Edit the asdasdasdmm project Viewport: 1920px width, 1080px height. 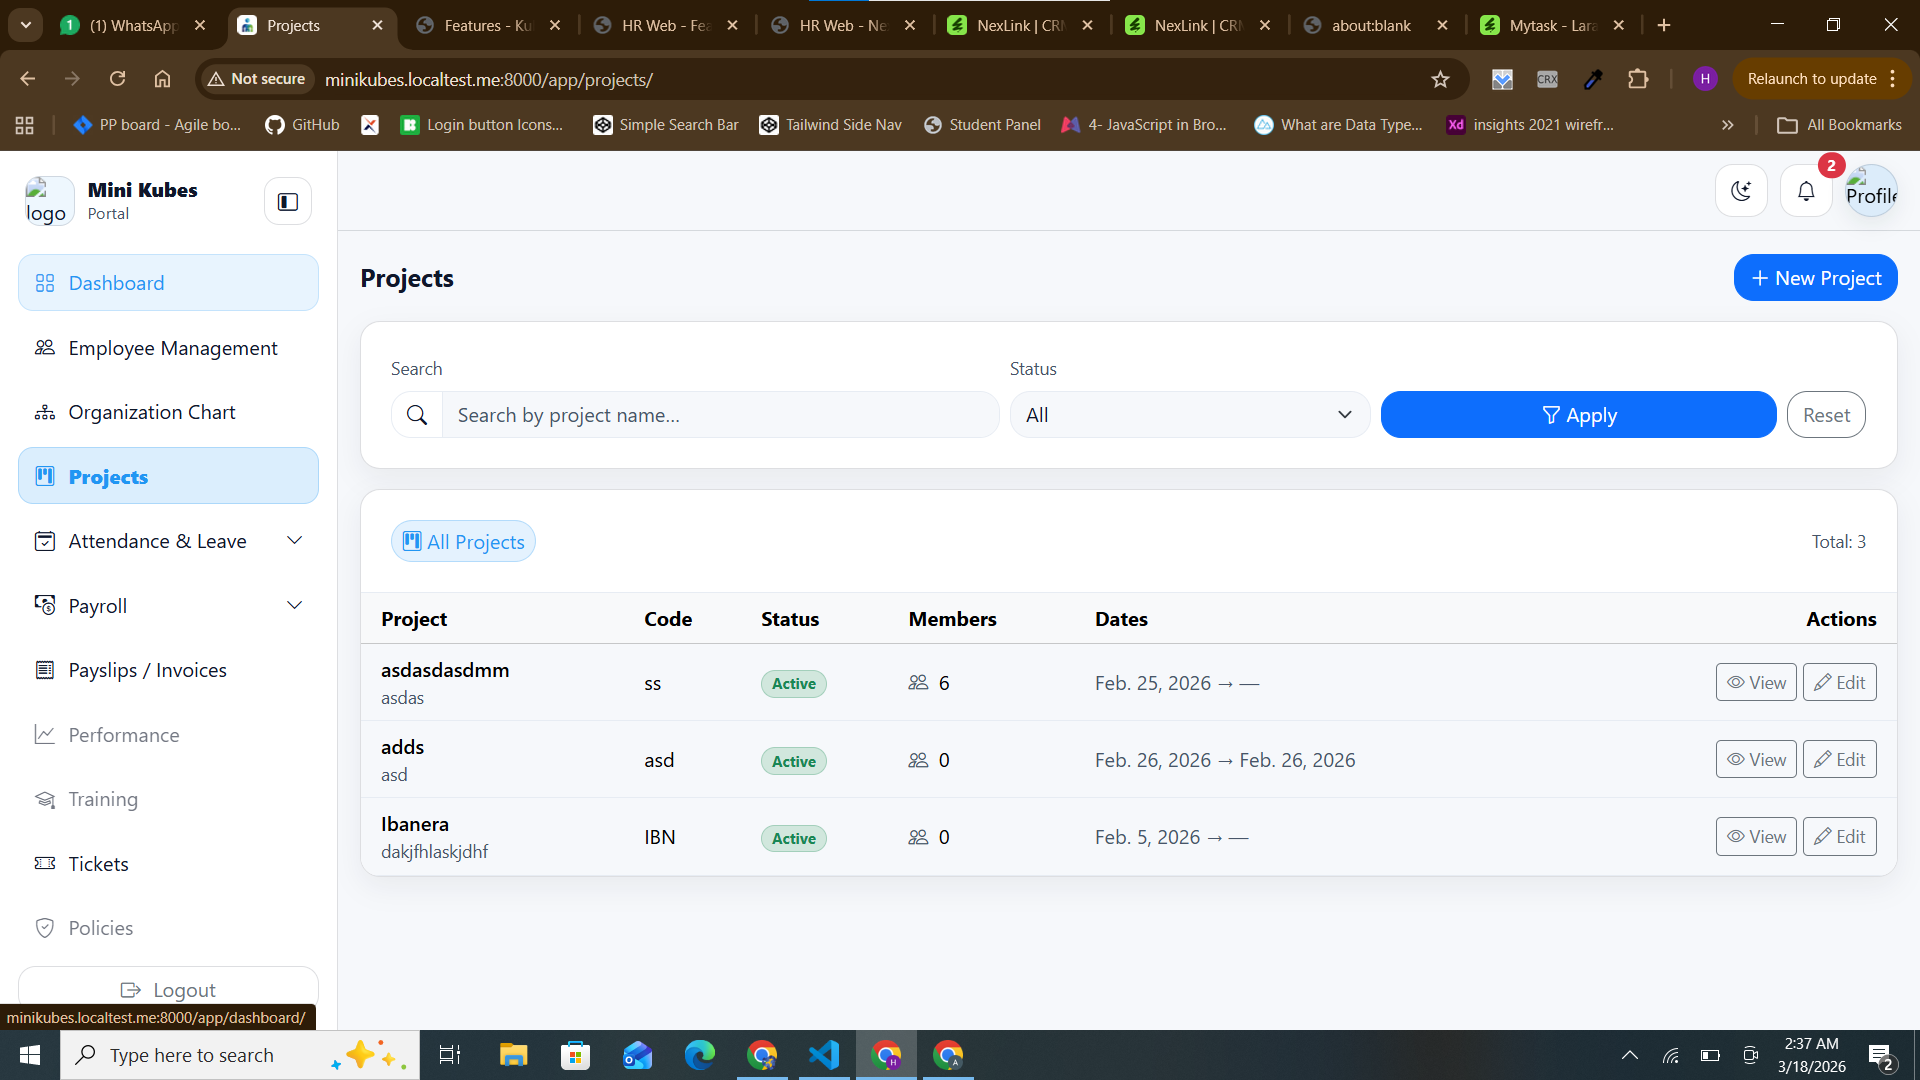click(1839, 683)
